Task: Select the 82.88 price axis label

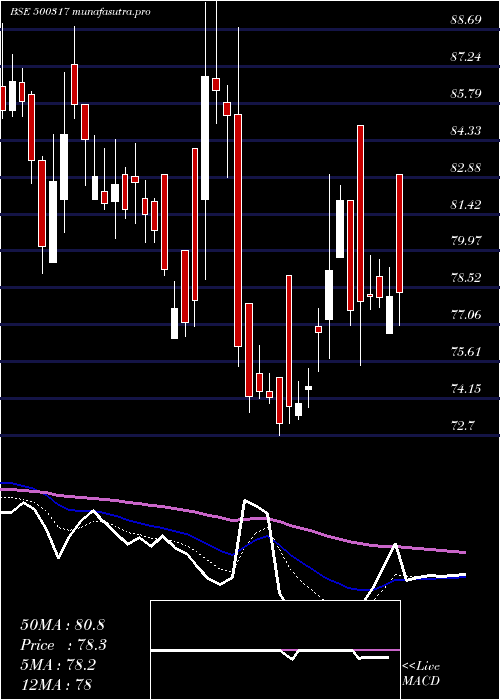Action: point(466,168)
